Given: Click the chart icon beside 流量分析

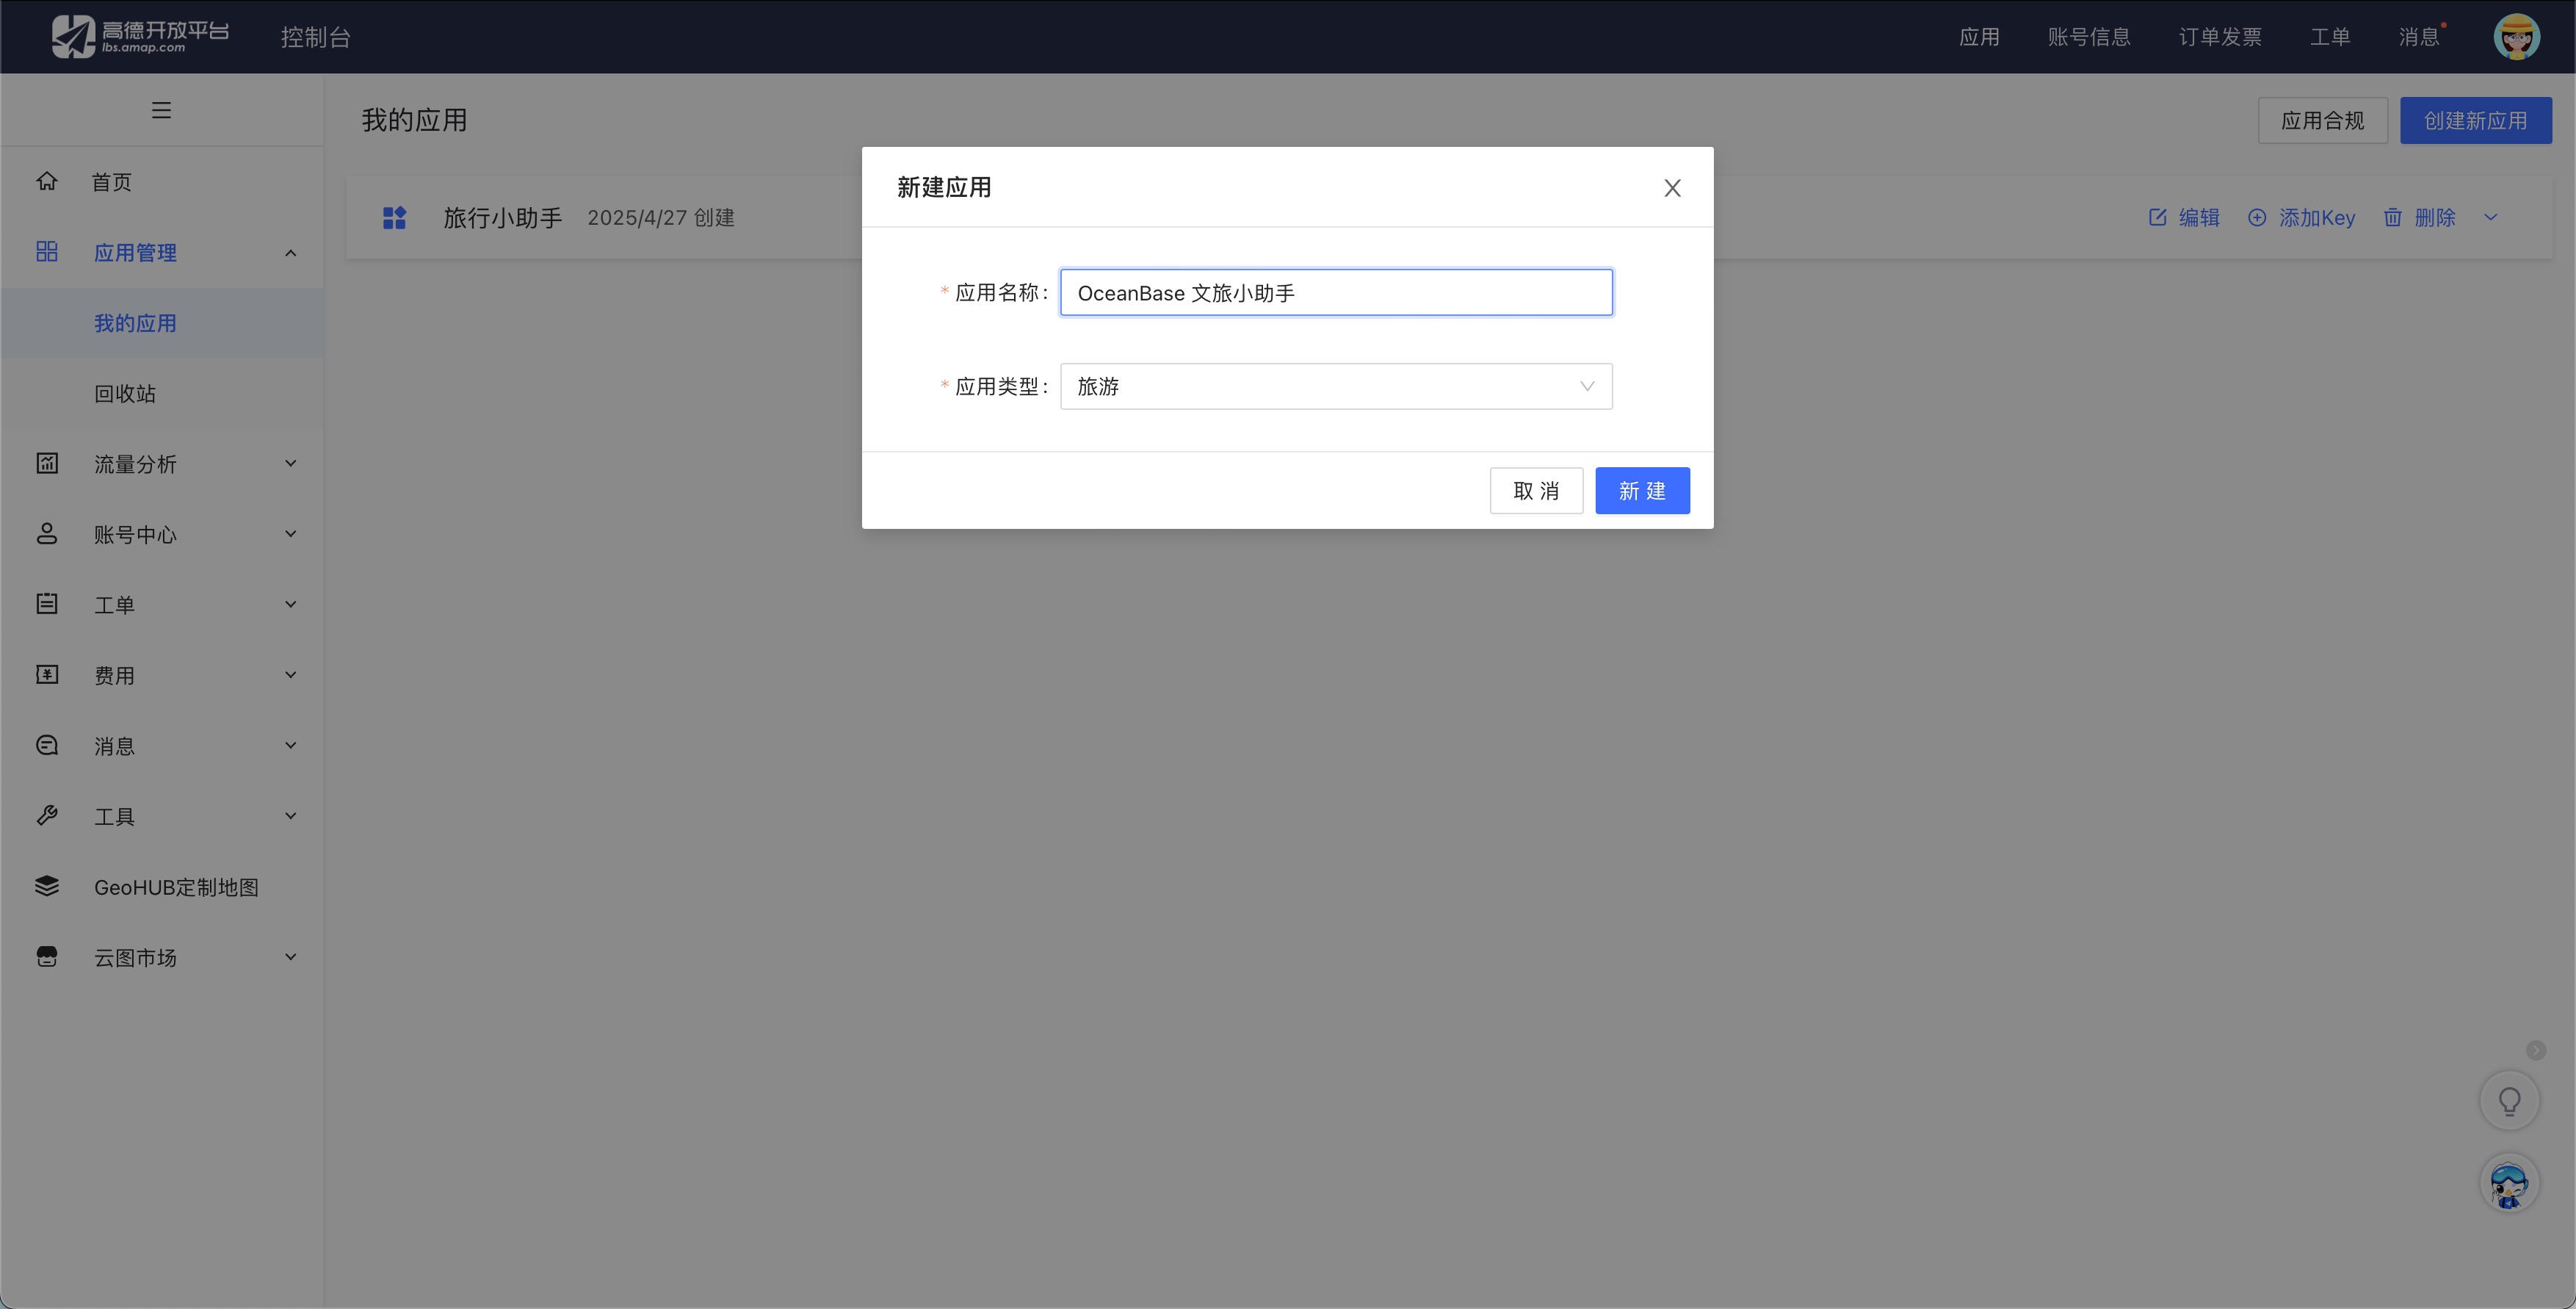Looking at the screenshot, I should (46, 463).
